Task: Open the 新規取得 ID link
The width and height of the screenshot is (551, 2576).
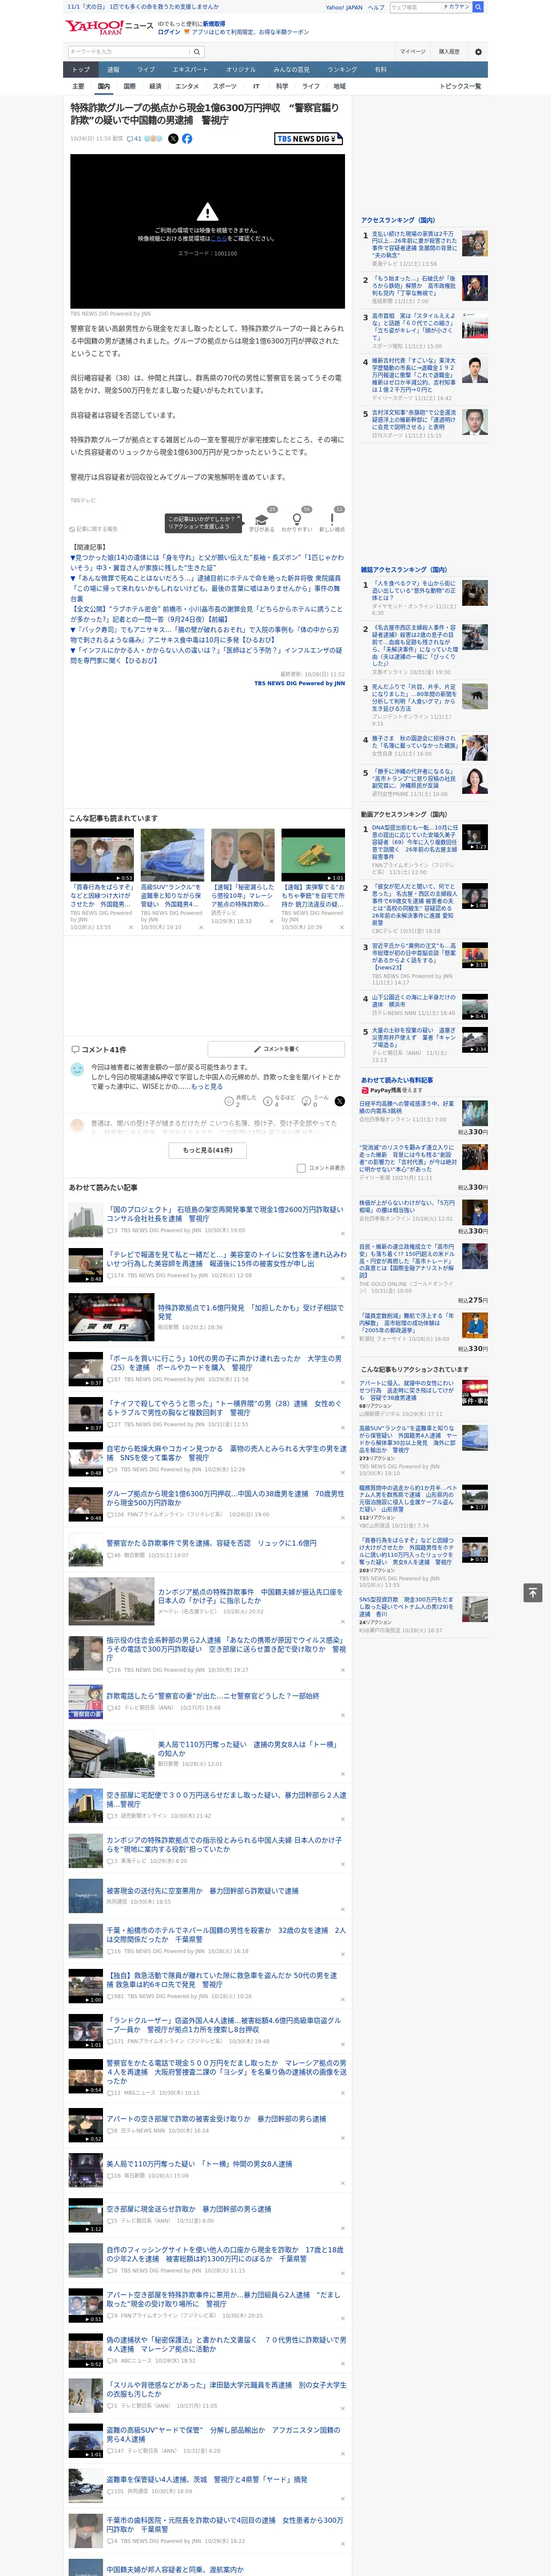Action: 214,23
